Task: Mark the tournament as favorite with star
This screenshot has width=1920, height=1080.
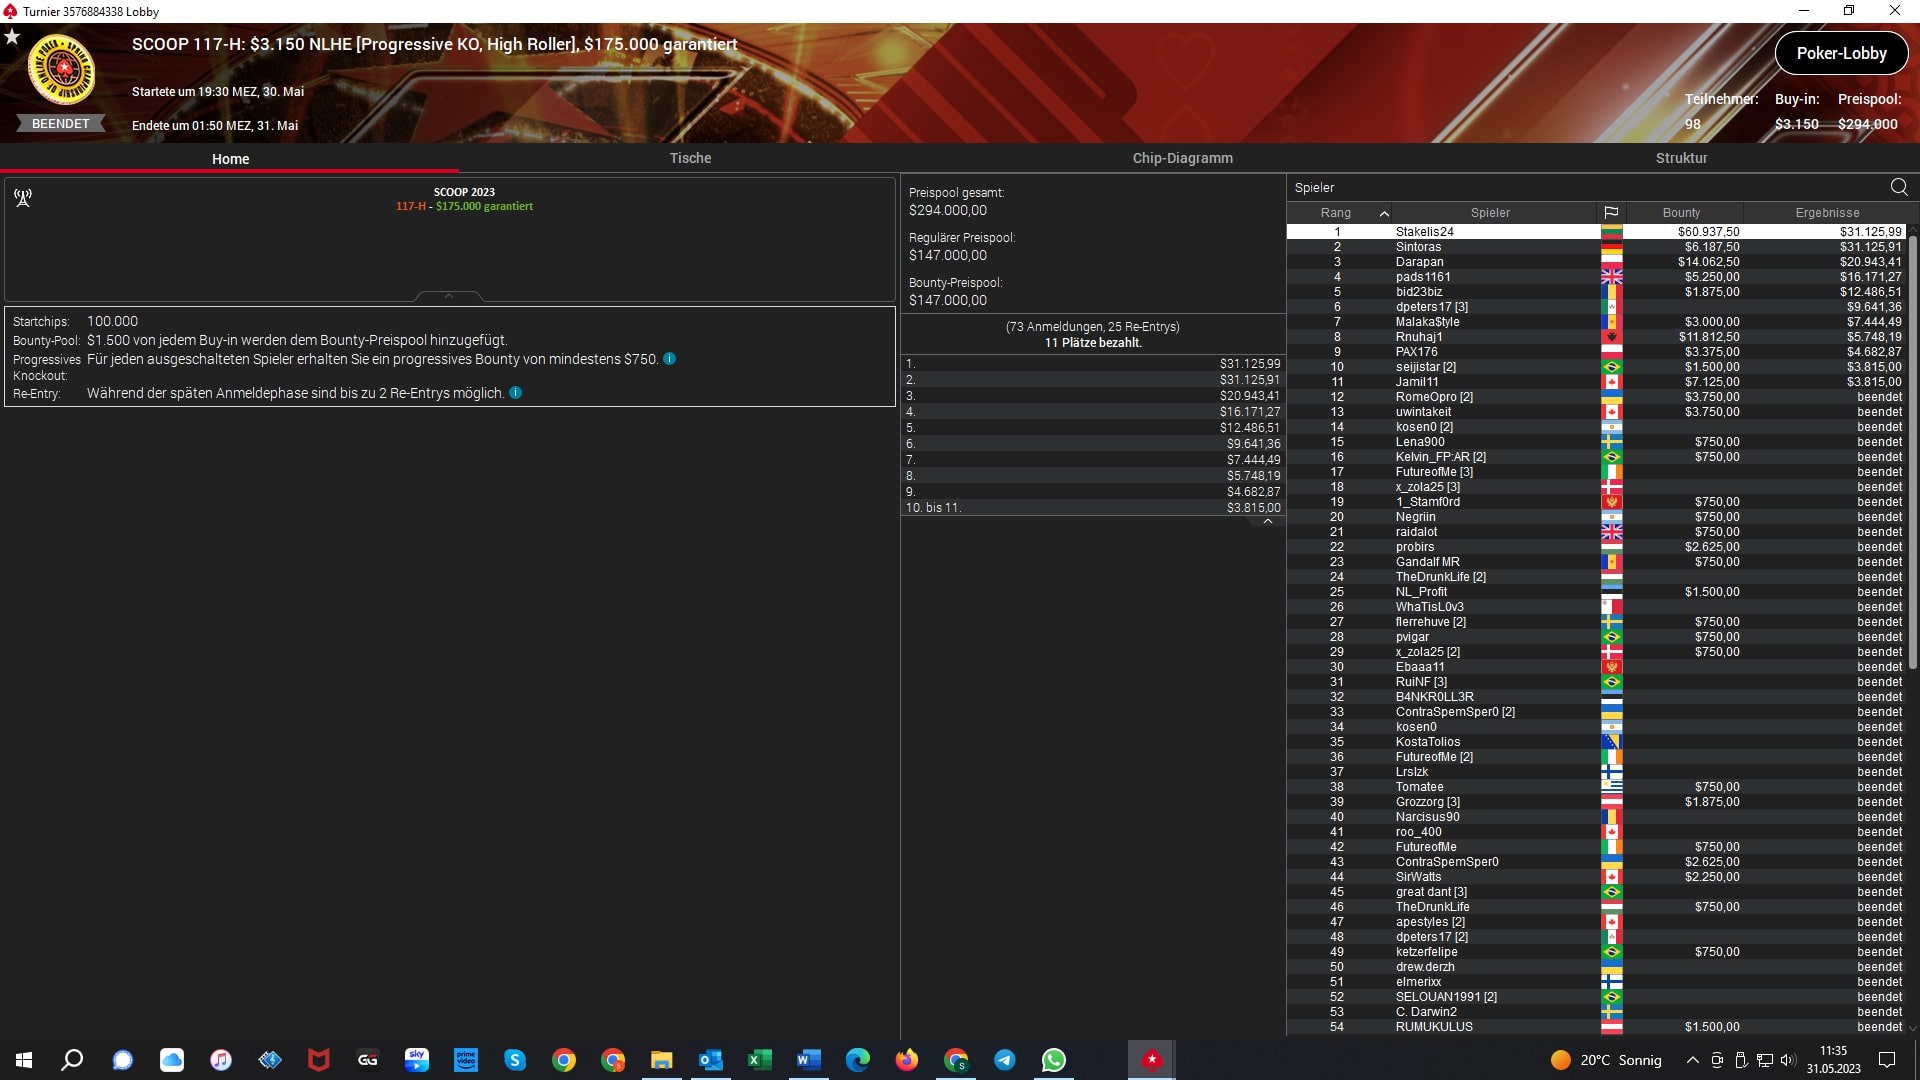Action: (12, 37)
